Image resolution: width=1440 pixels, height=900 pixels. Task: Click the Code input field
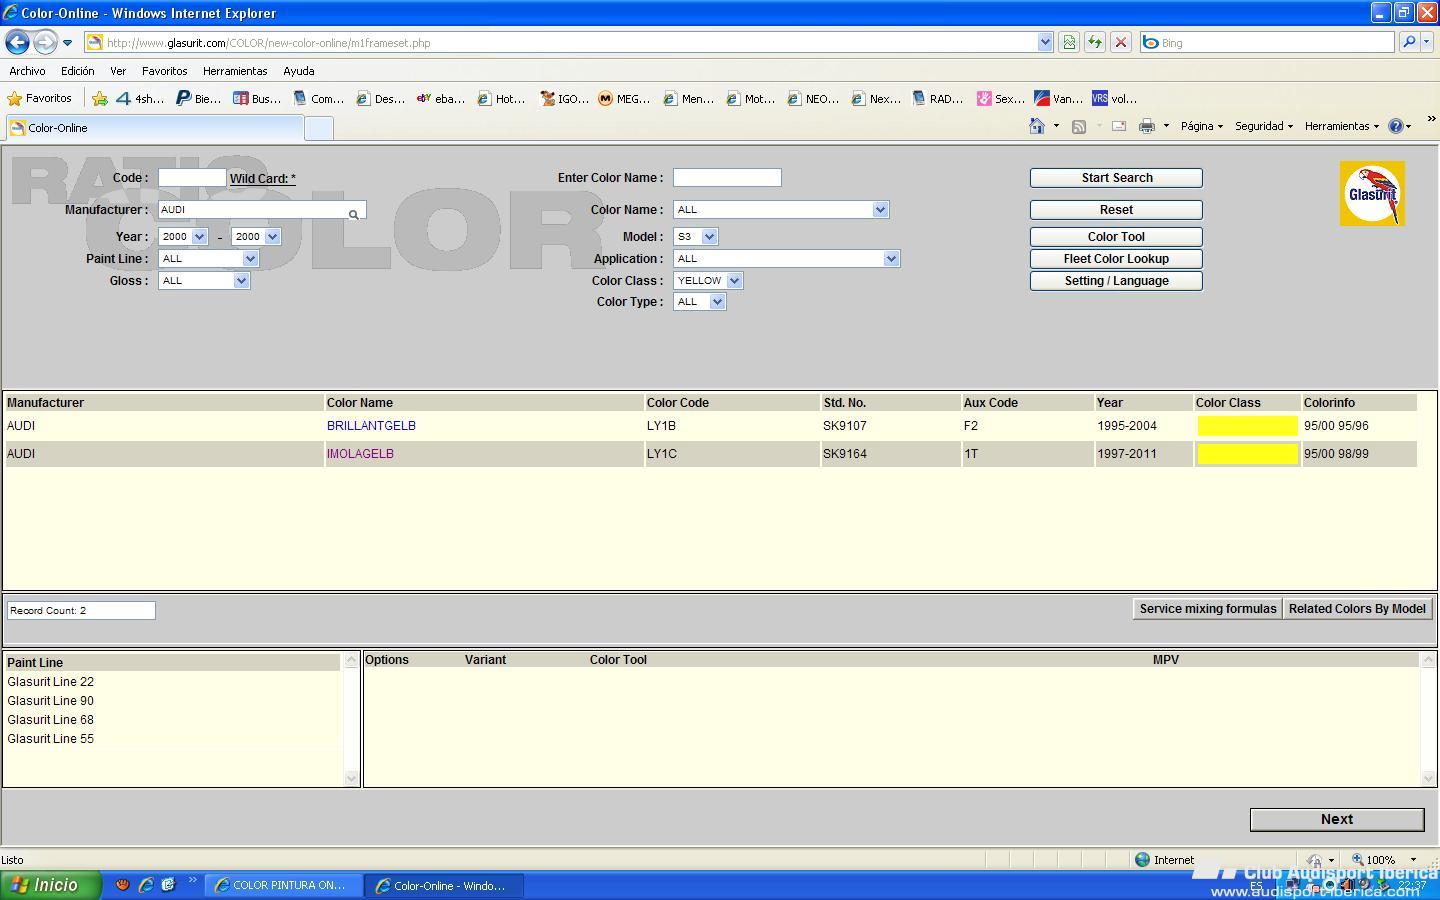(x=191, y=178)
